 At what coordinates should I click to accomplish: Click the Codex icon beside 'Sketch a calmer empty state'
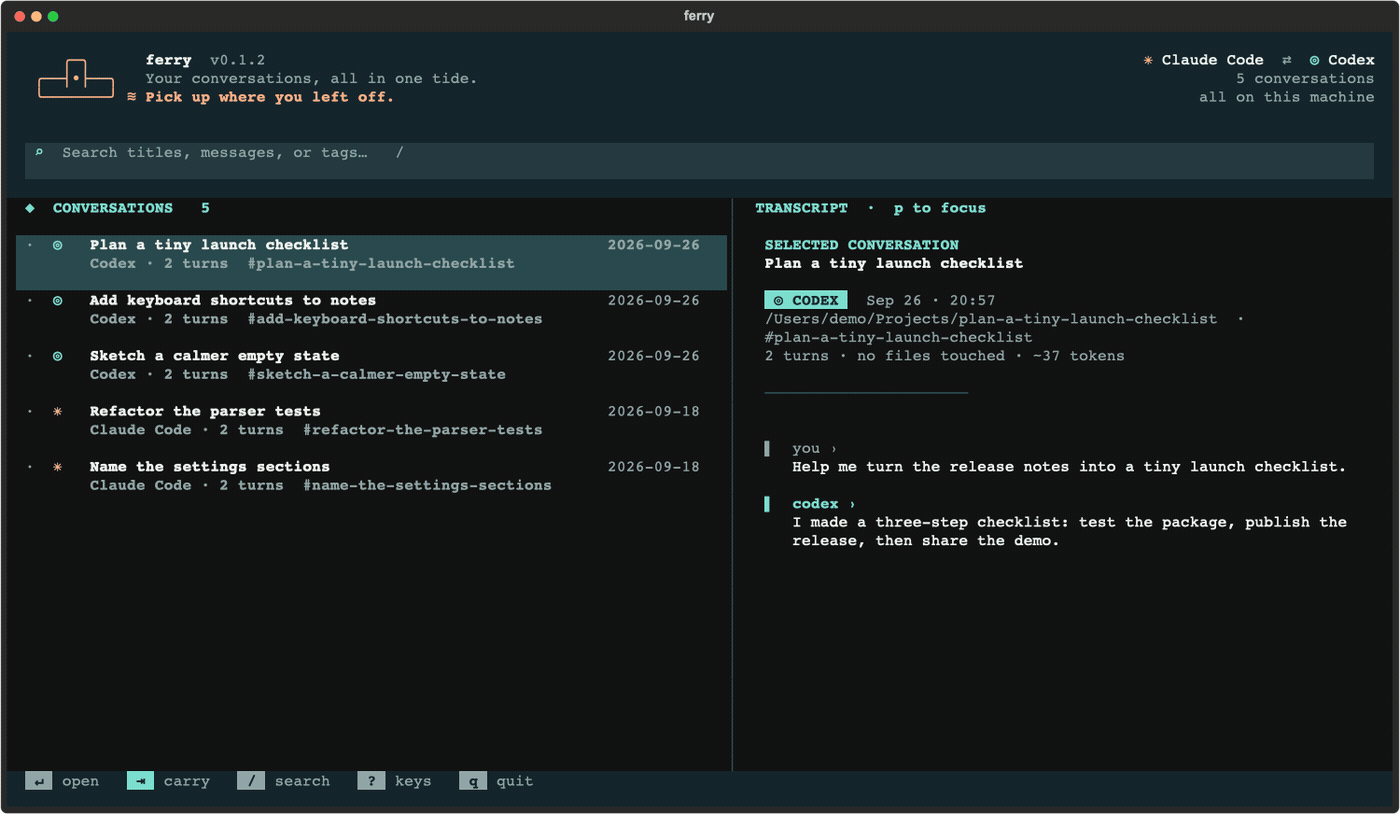pos(58,356)
